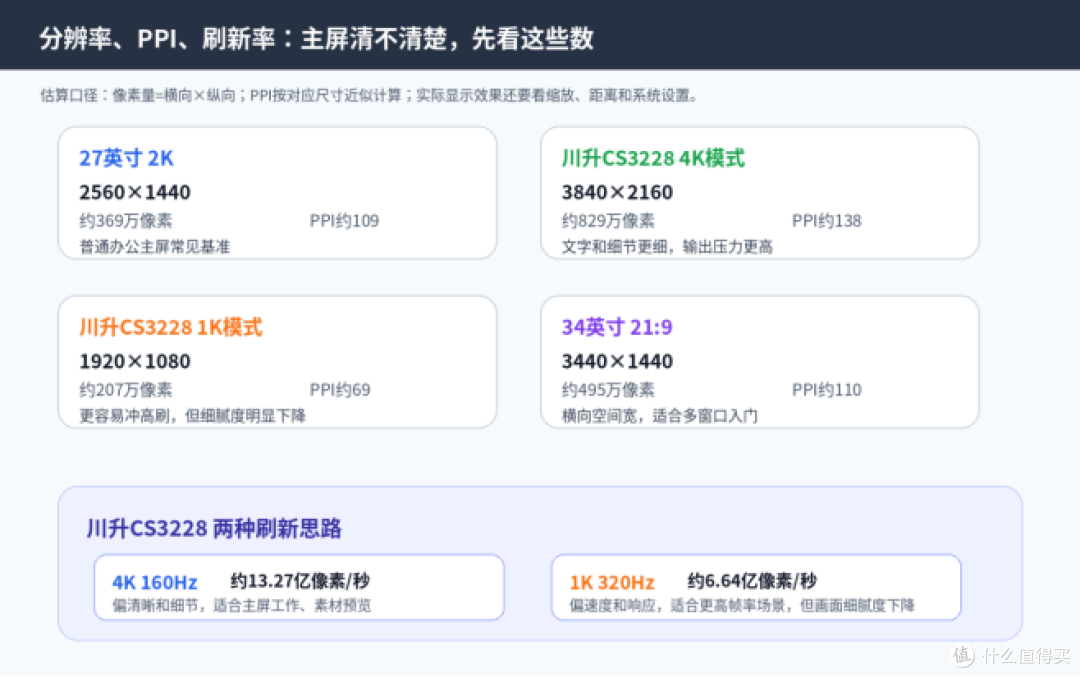Viewport: 1080px width, 678px height.
Task: Click the PPI约109 value
Action: coord(344,220)
